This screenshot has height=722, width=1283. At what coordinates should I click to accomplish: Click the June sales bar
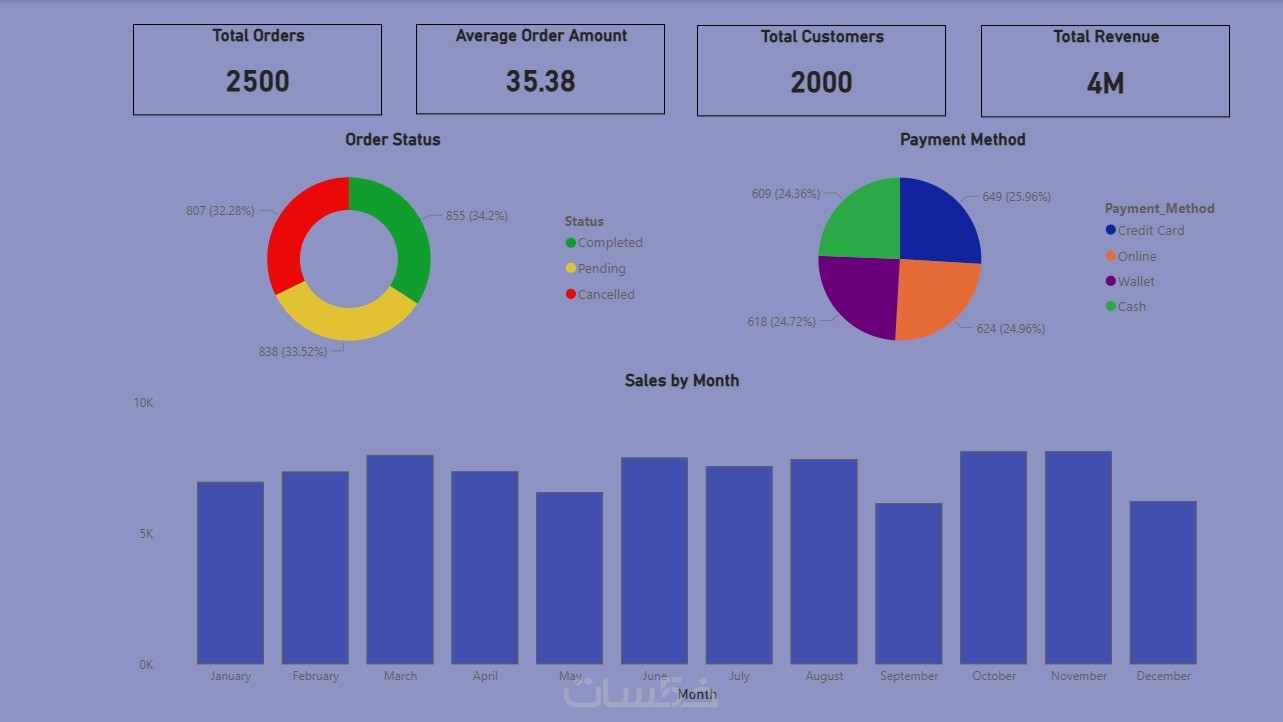point(654,561)
